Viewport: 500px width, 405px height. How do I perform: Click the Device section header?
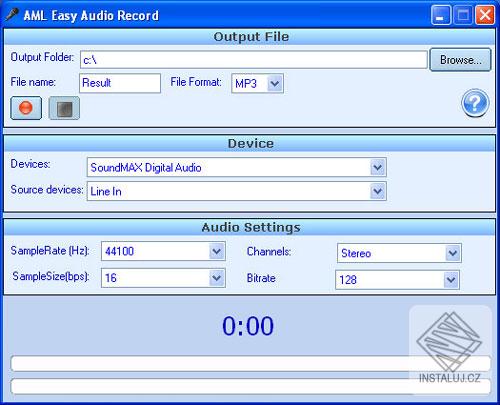coord(250,144)
